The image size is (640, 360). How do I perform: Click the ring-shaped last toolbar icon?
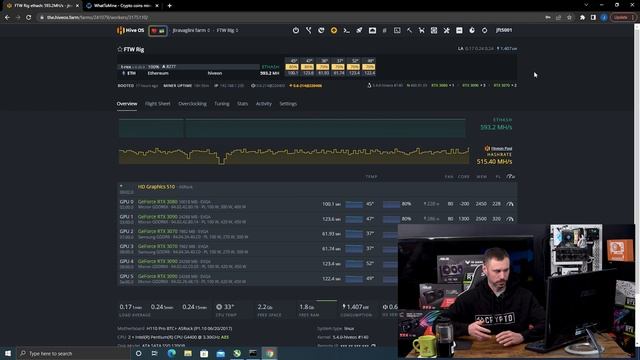tap(484, 30)
